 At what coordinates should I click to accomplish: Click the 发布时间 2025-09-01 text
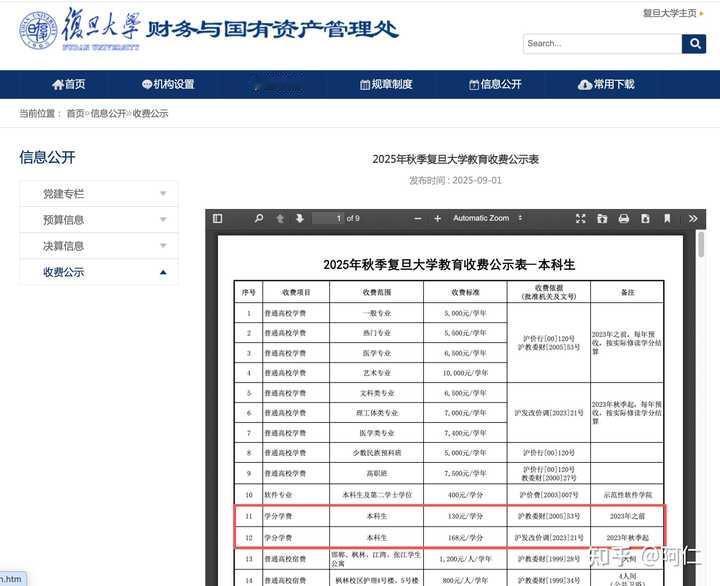click(455, 180)
